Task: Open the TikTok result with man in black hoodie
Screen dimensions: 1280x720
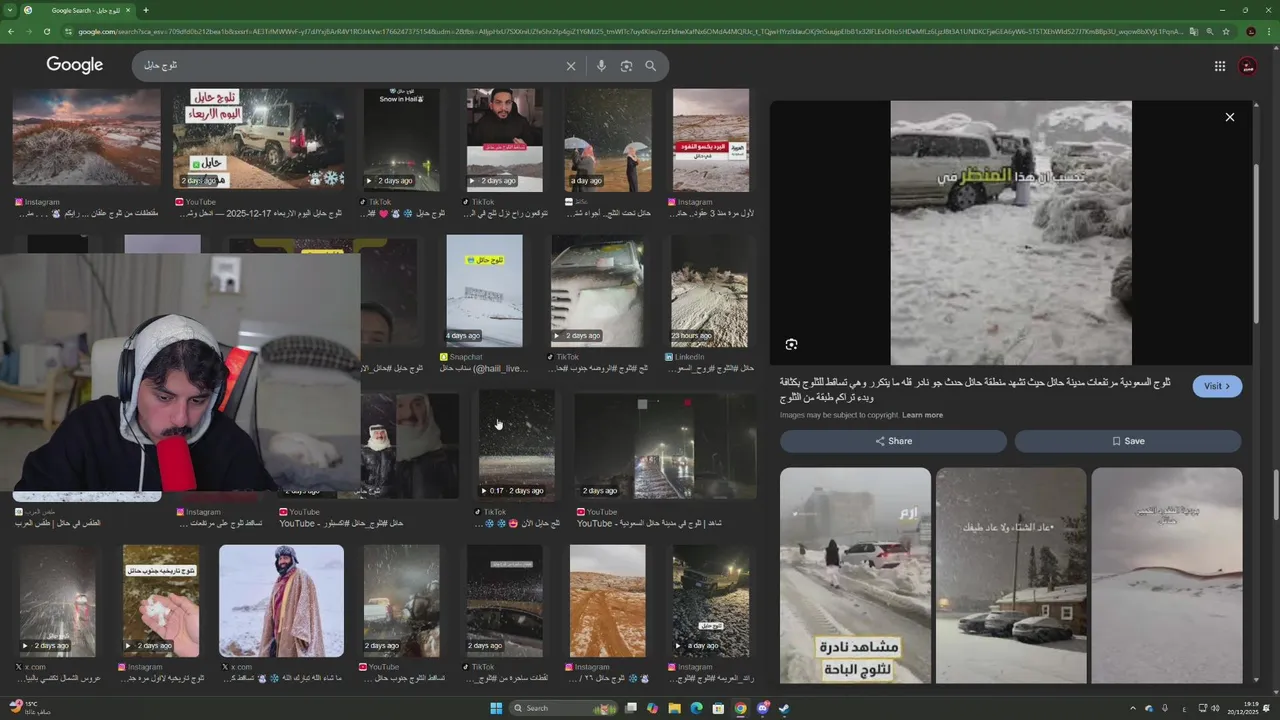Action: pos(505,139)
